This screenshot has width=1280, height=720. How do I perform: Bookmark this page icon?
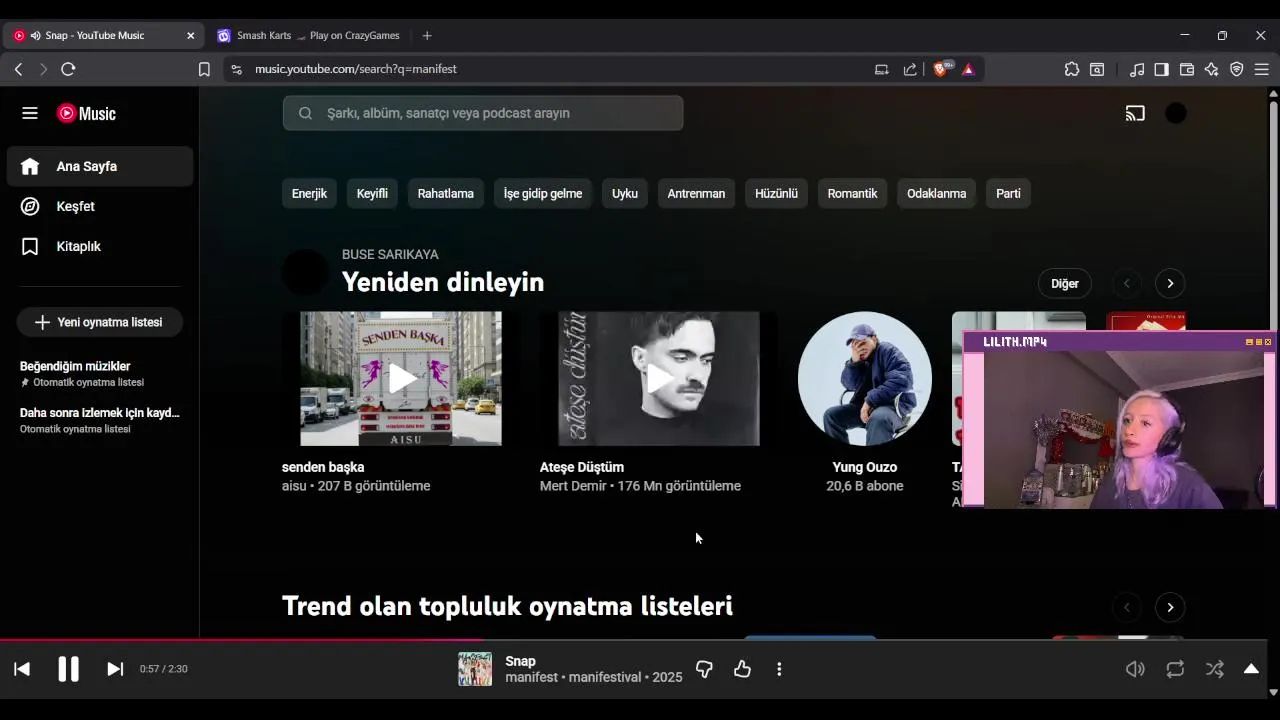[204, 69]
